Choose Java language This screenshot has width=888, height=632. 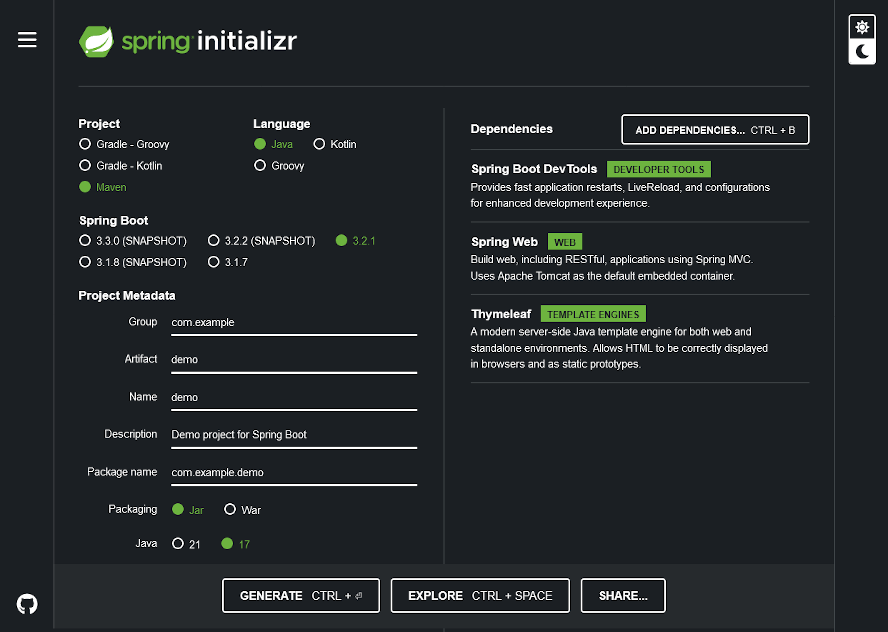[x=273, y=144]
